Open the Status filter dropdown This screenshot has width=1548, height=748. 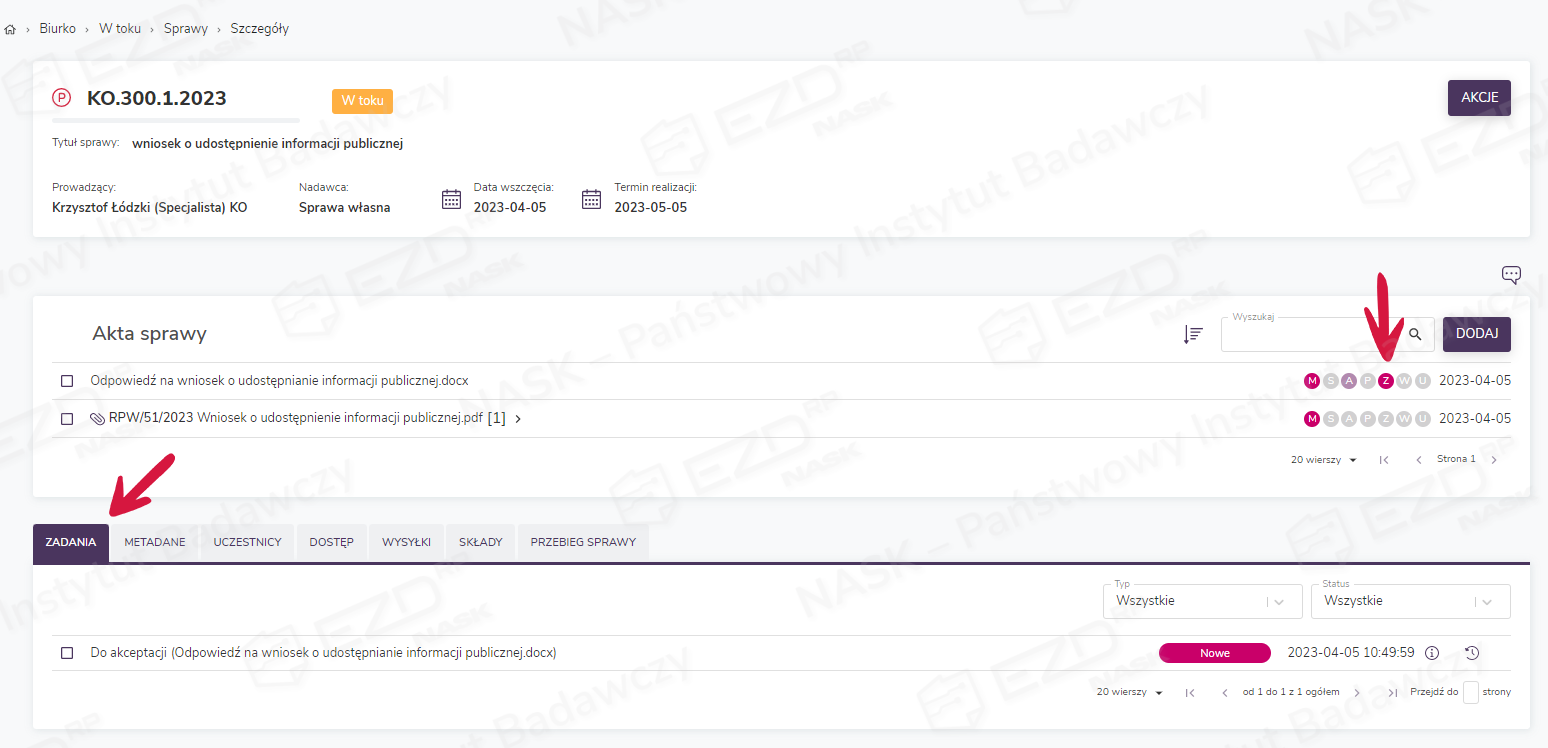pos(1410,601)
